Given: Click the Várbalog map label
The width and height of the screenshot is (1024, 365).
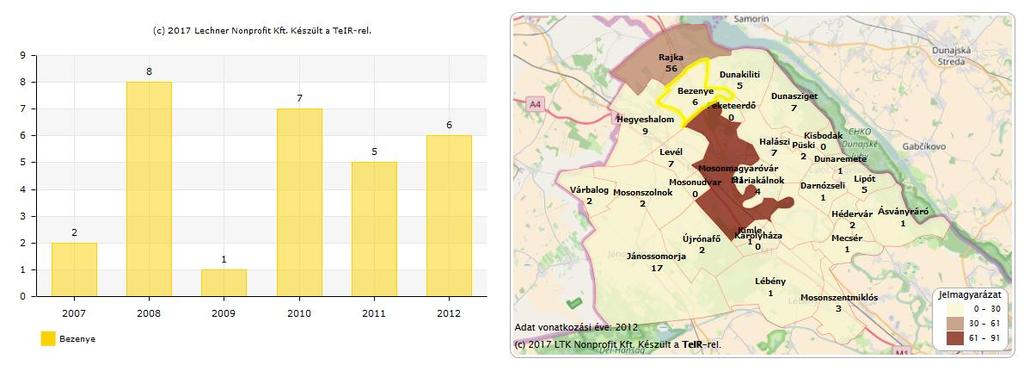Looking at the screenshot, I should tap(589, 190).
